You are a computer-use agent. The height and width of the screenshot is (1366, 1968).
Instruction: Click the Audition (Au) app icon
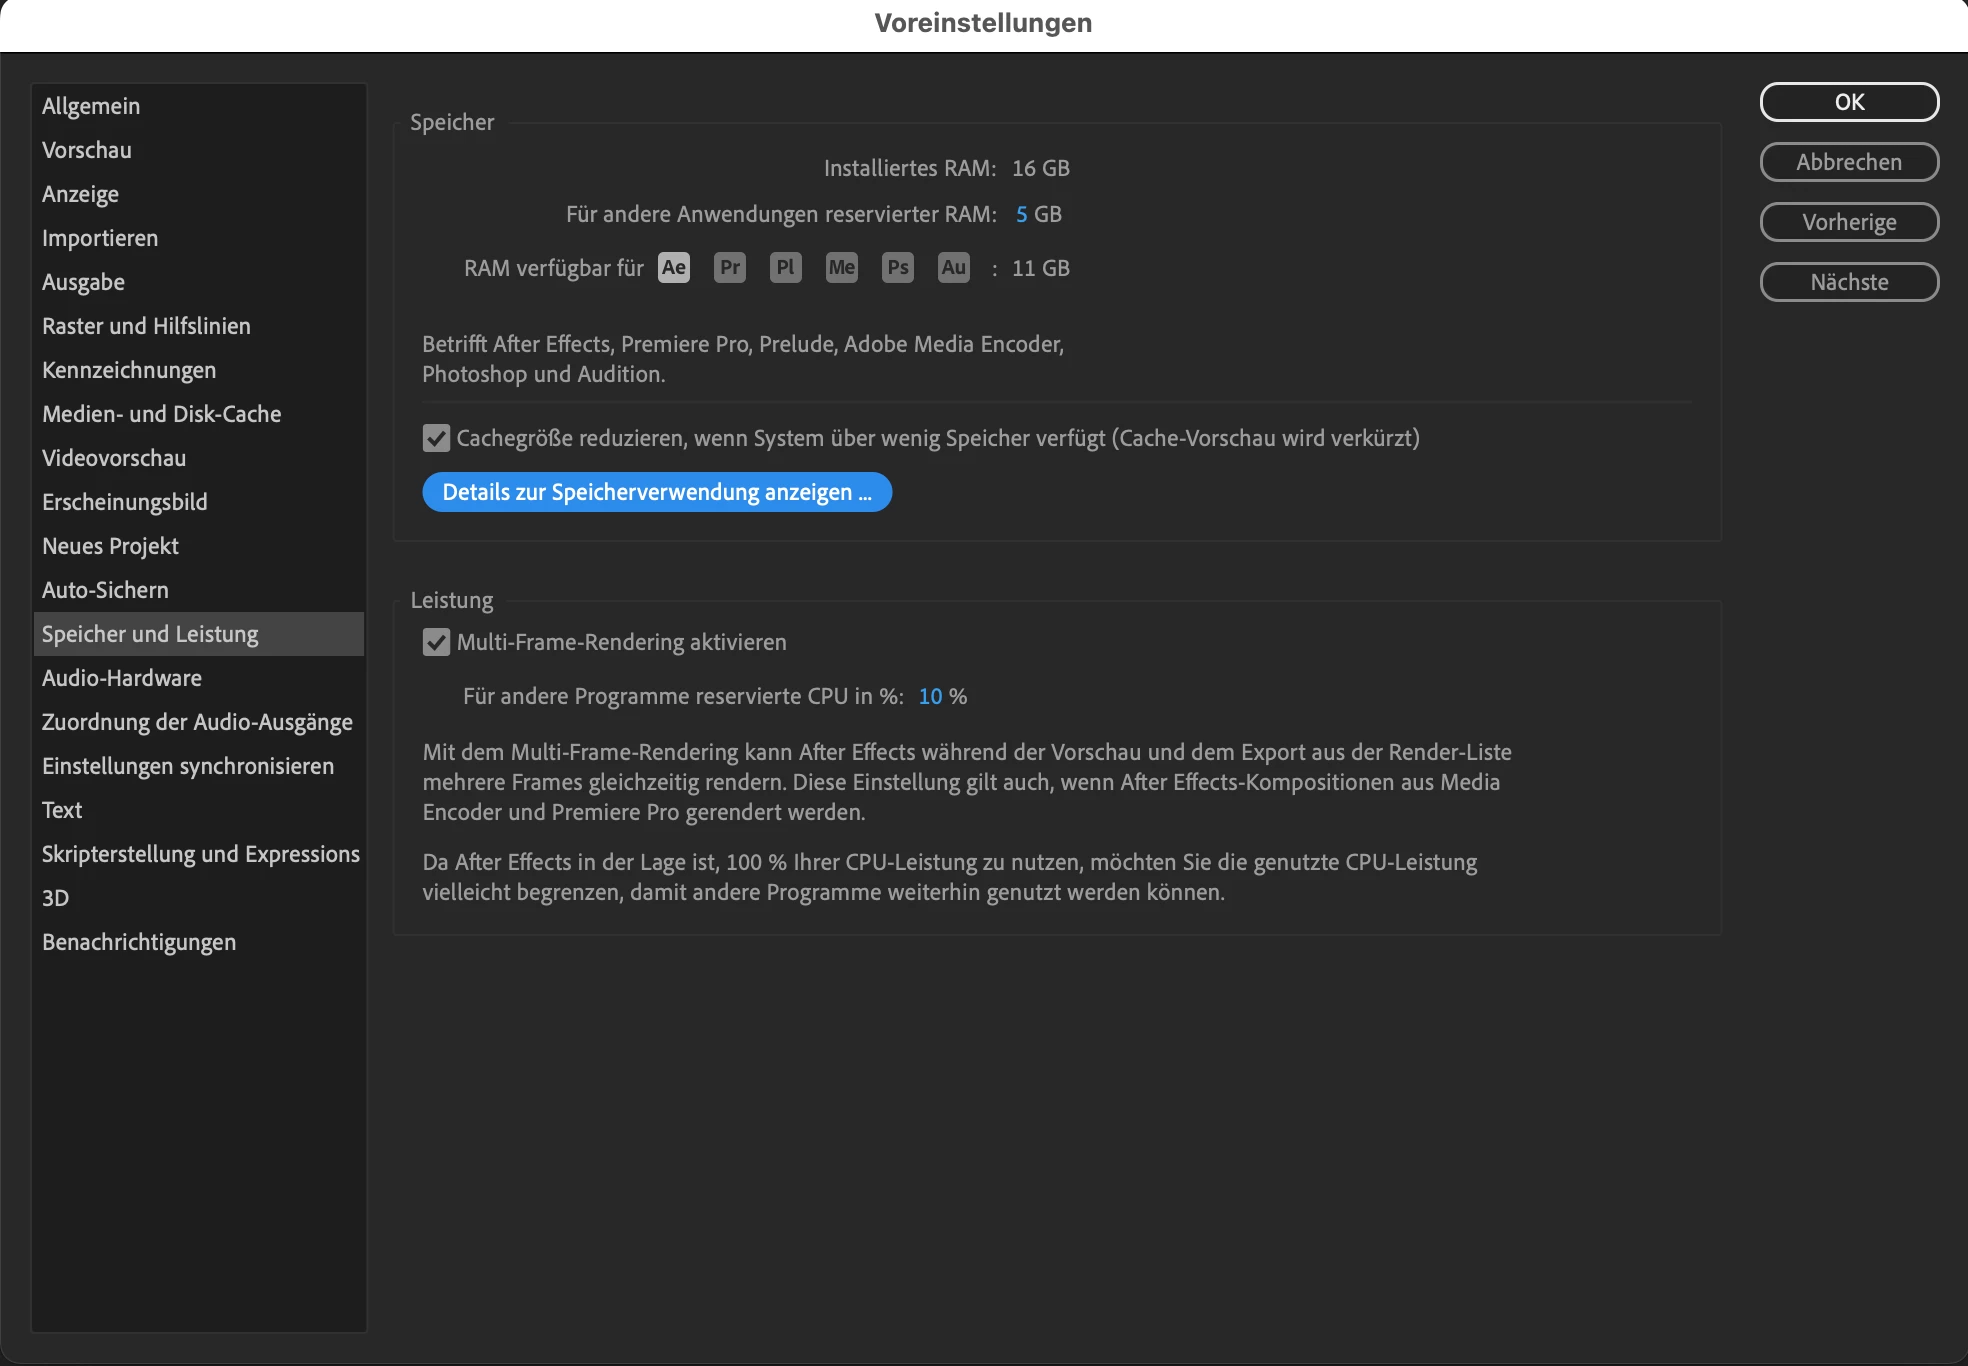[x=954, y=268]
